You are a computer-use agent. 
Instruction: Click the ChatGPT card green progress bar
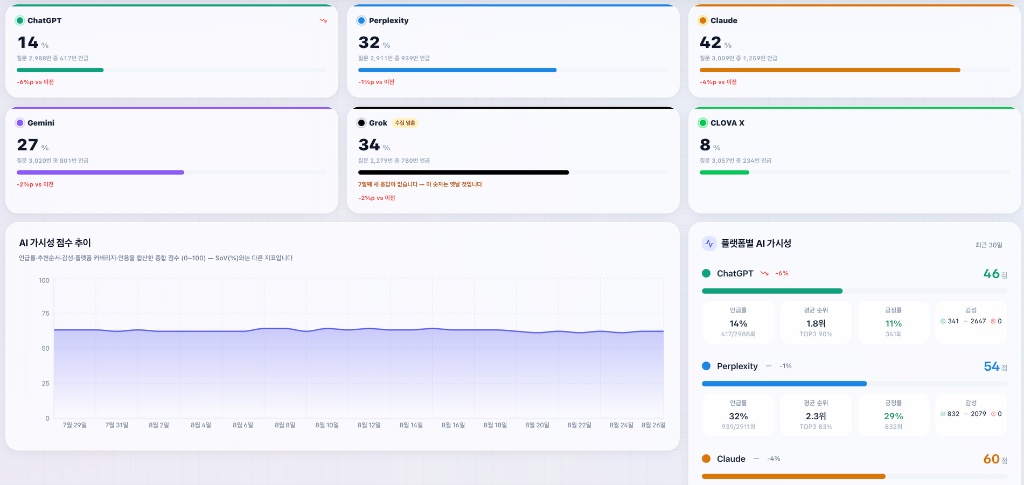60,70
